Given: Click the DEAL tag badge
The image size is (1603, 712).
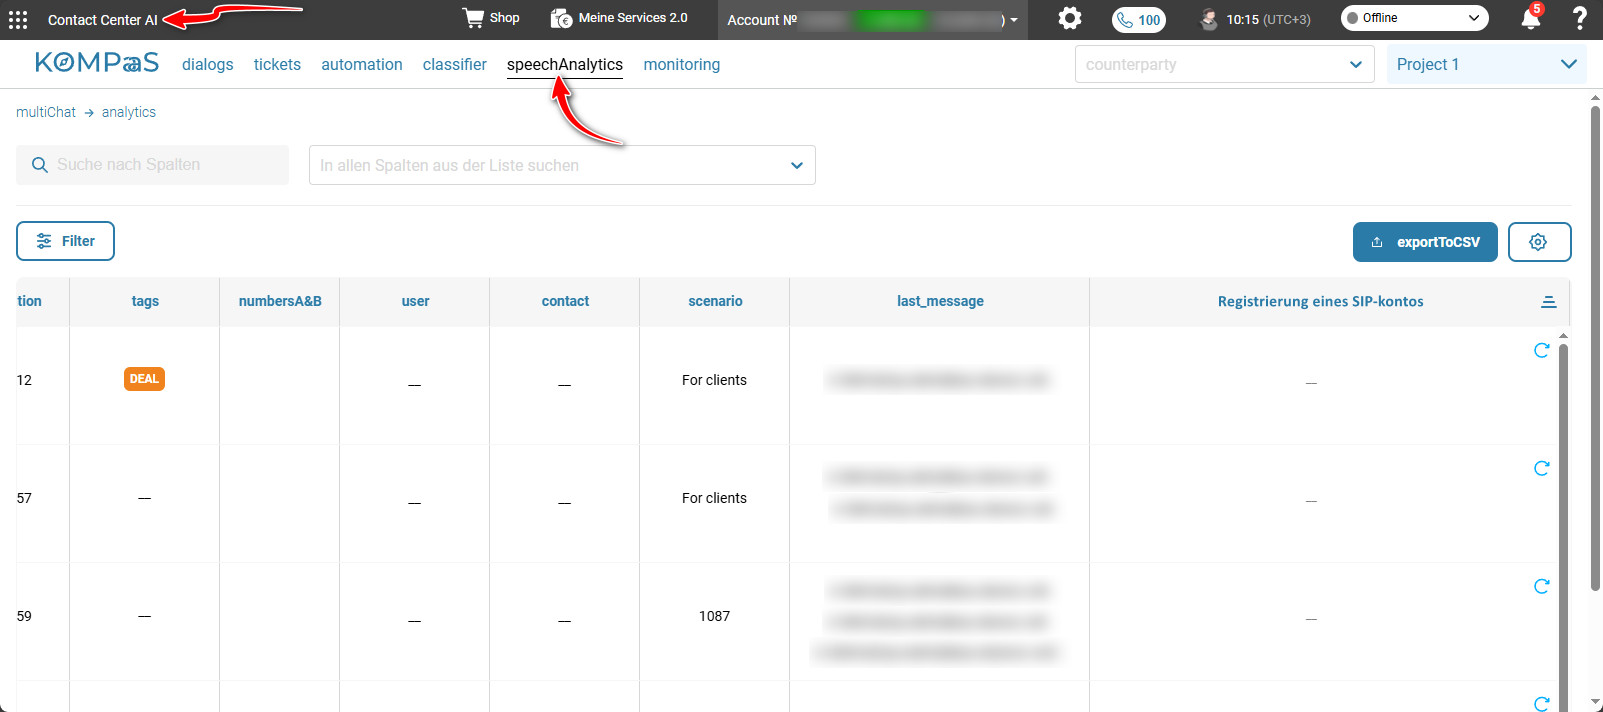Looking at the screenshot, I should [144, 379].
